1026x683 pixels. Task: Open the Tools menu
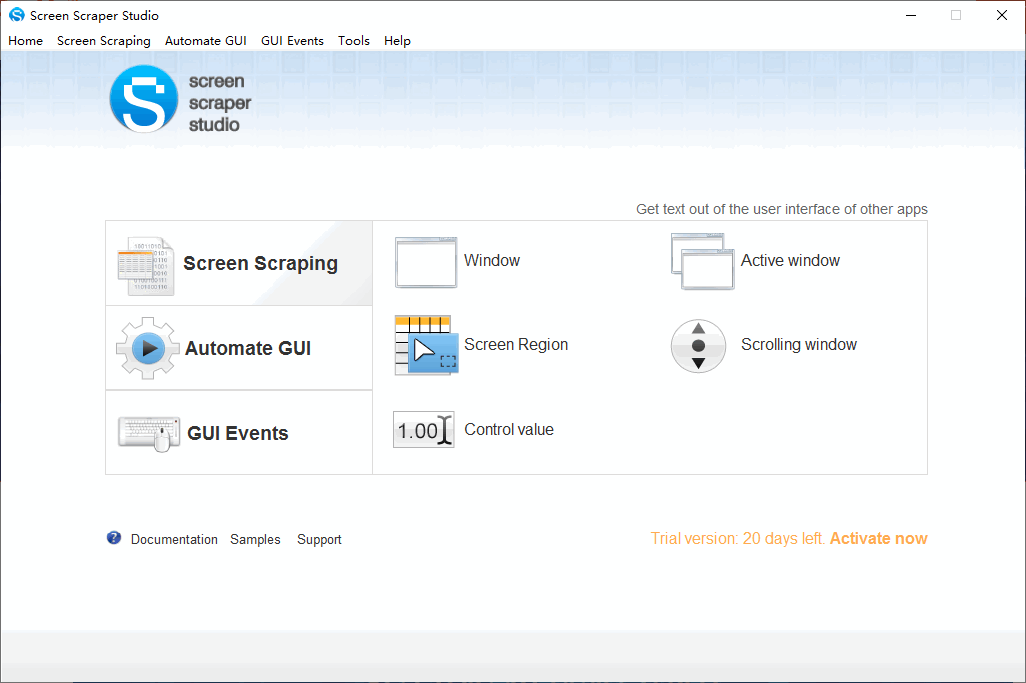point(354,41)
